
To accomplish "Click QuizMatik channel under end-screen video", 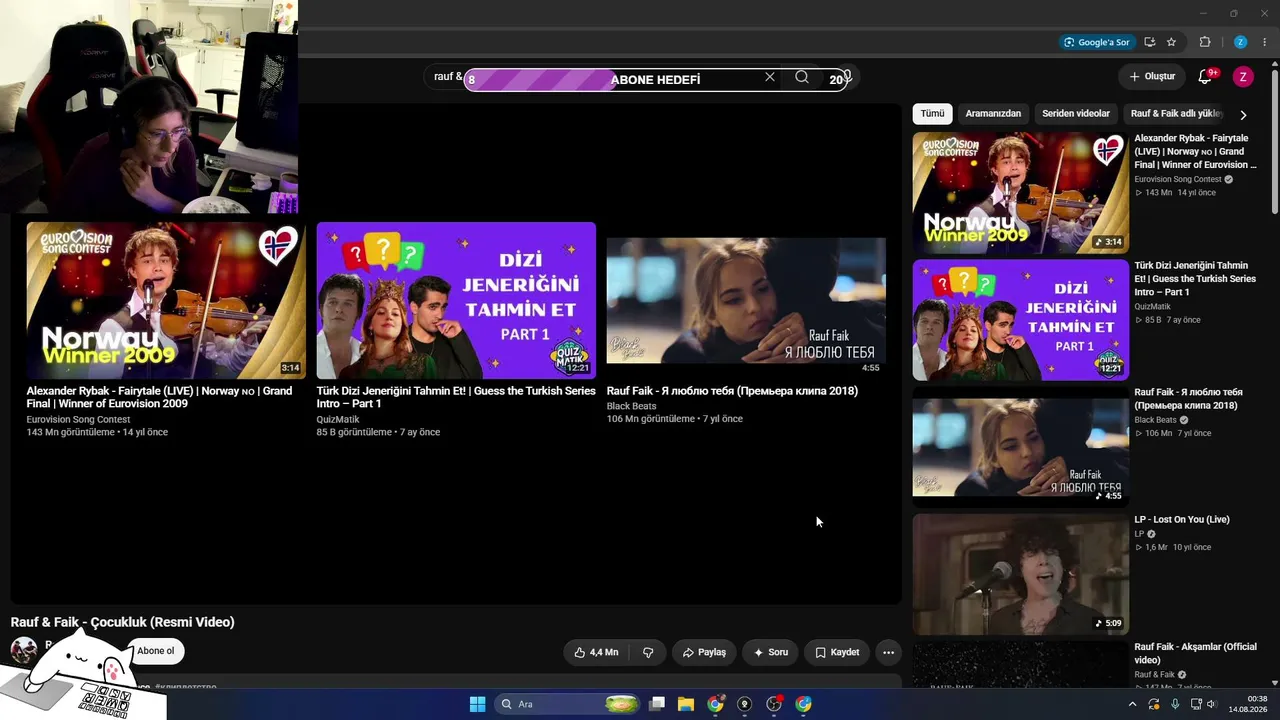I will 338,420.
